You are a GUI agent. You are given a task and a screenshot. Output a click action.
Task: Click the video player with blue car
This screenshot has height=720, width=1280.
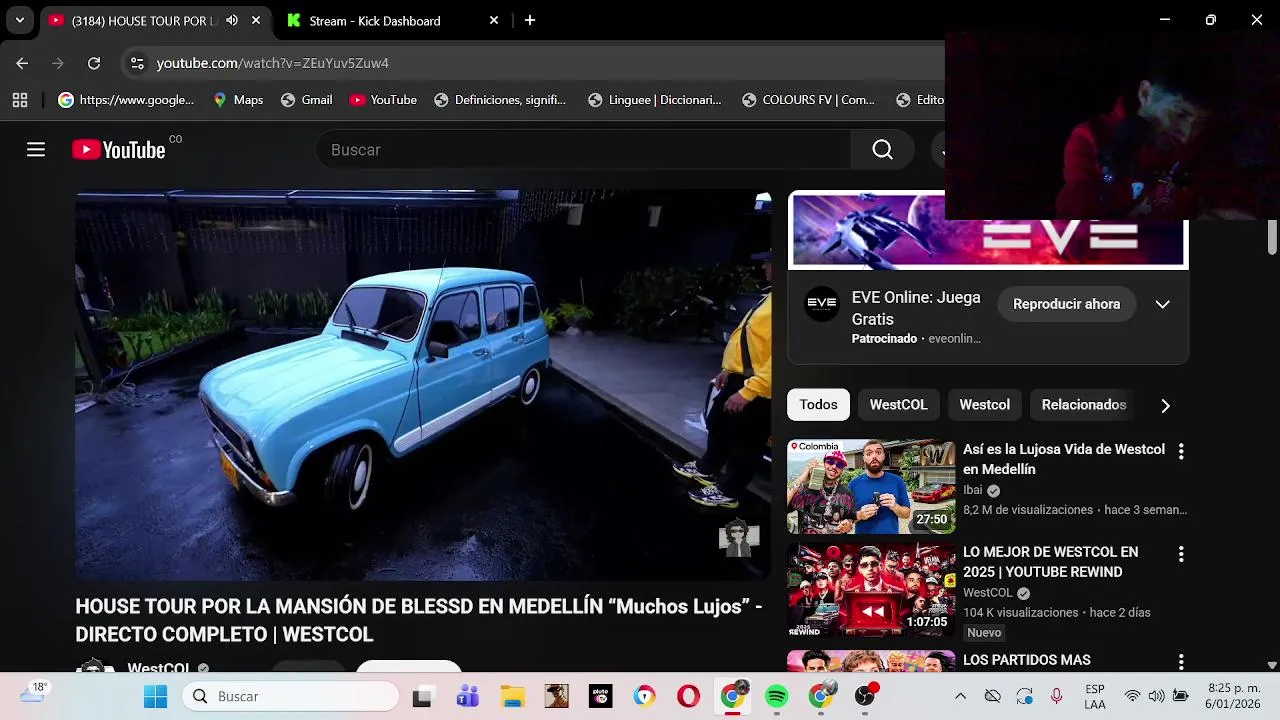coord(423,385)
